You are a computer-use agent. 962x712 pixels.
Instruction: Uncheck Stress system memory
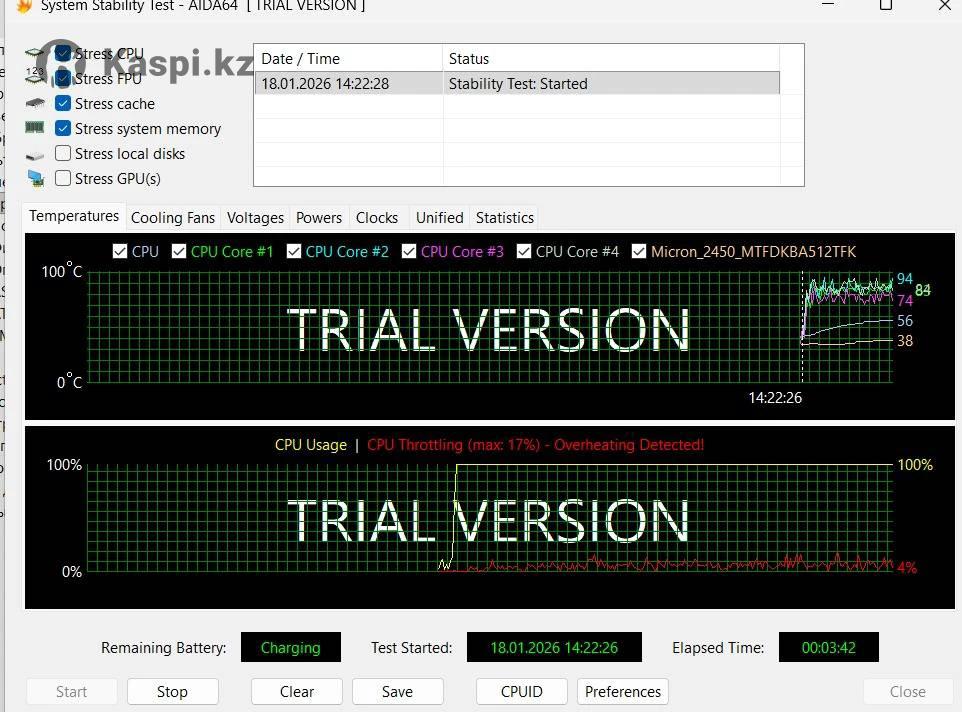point(63,129)
